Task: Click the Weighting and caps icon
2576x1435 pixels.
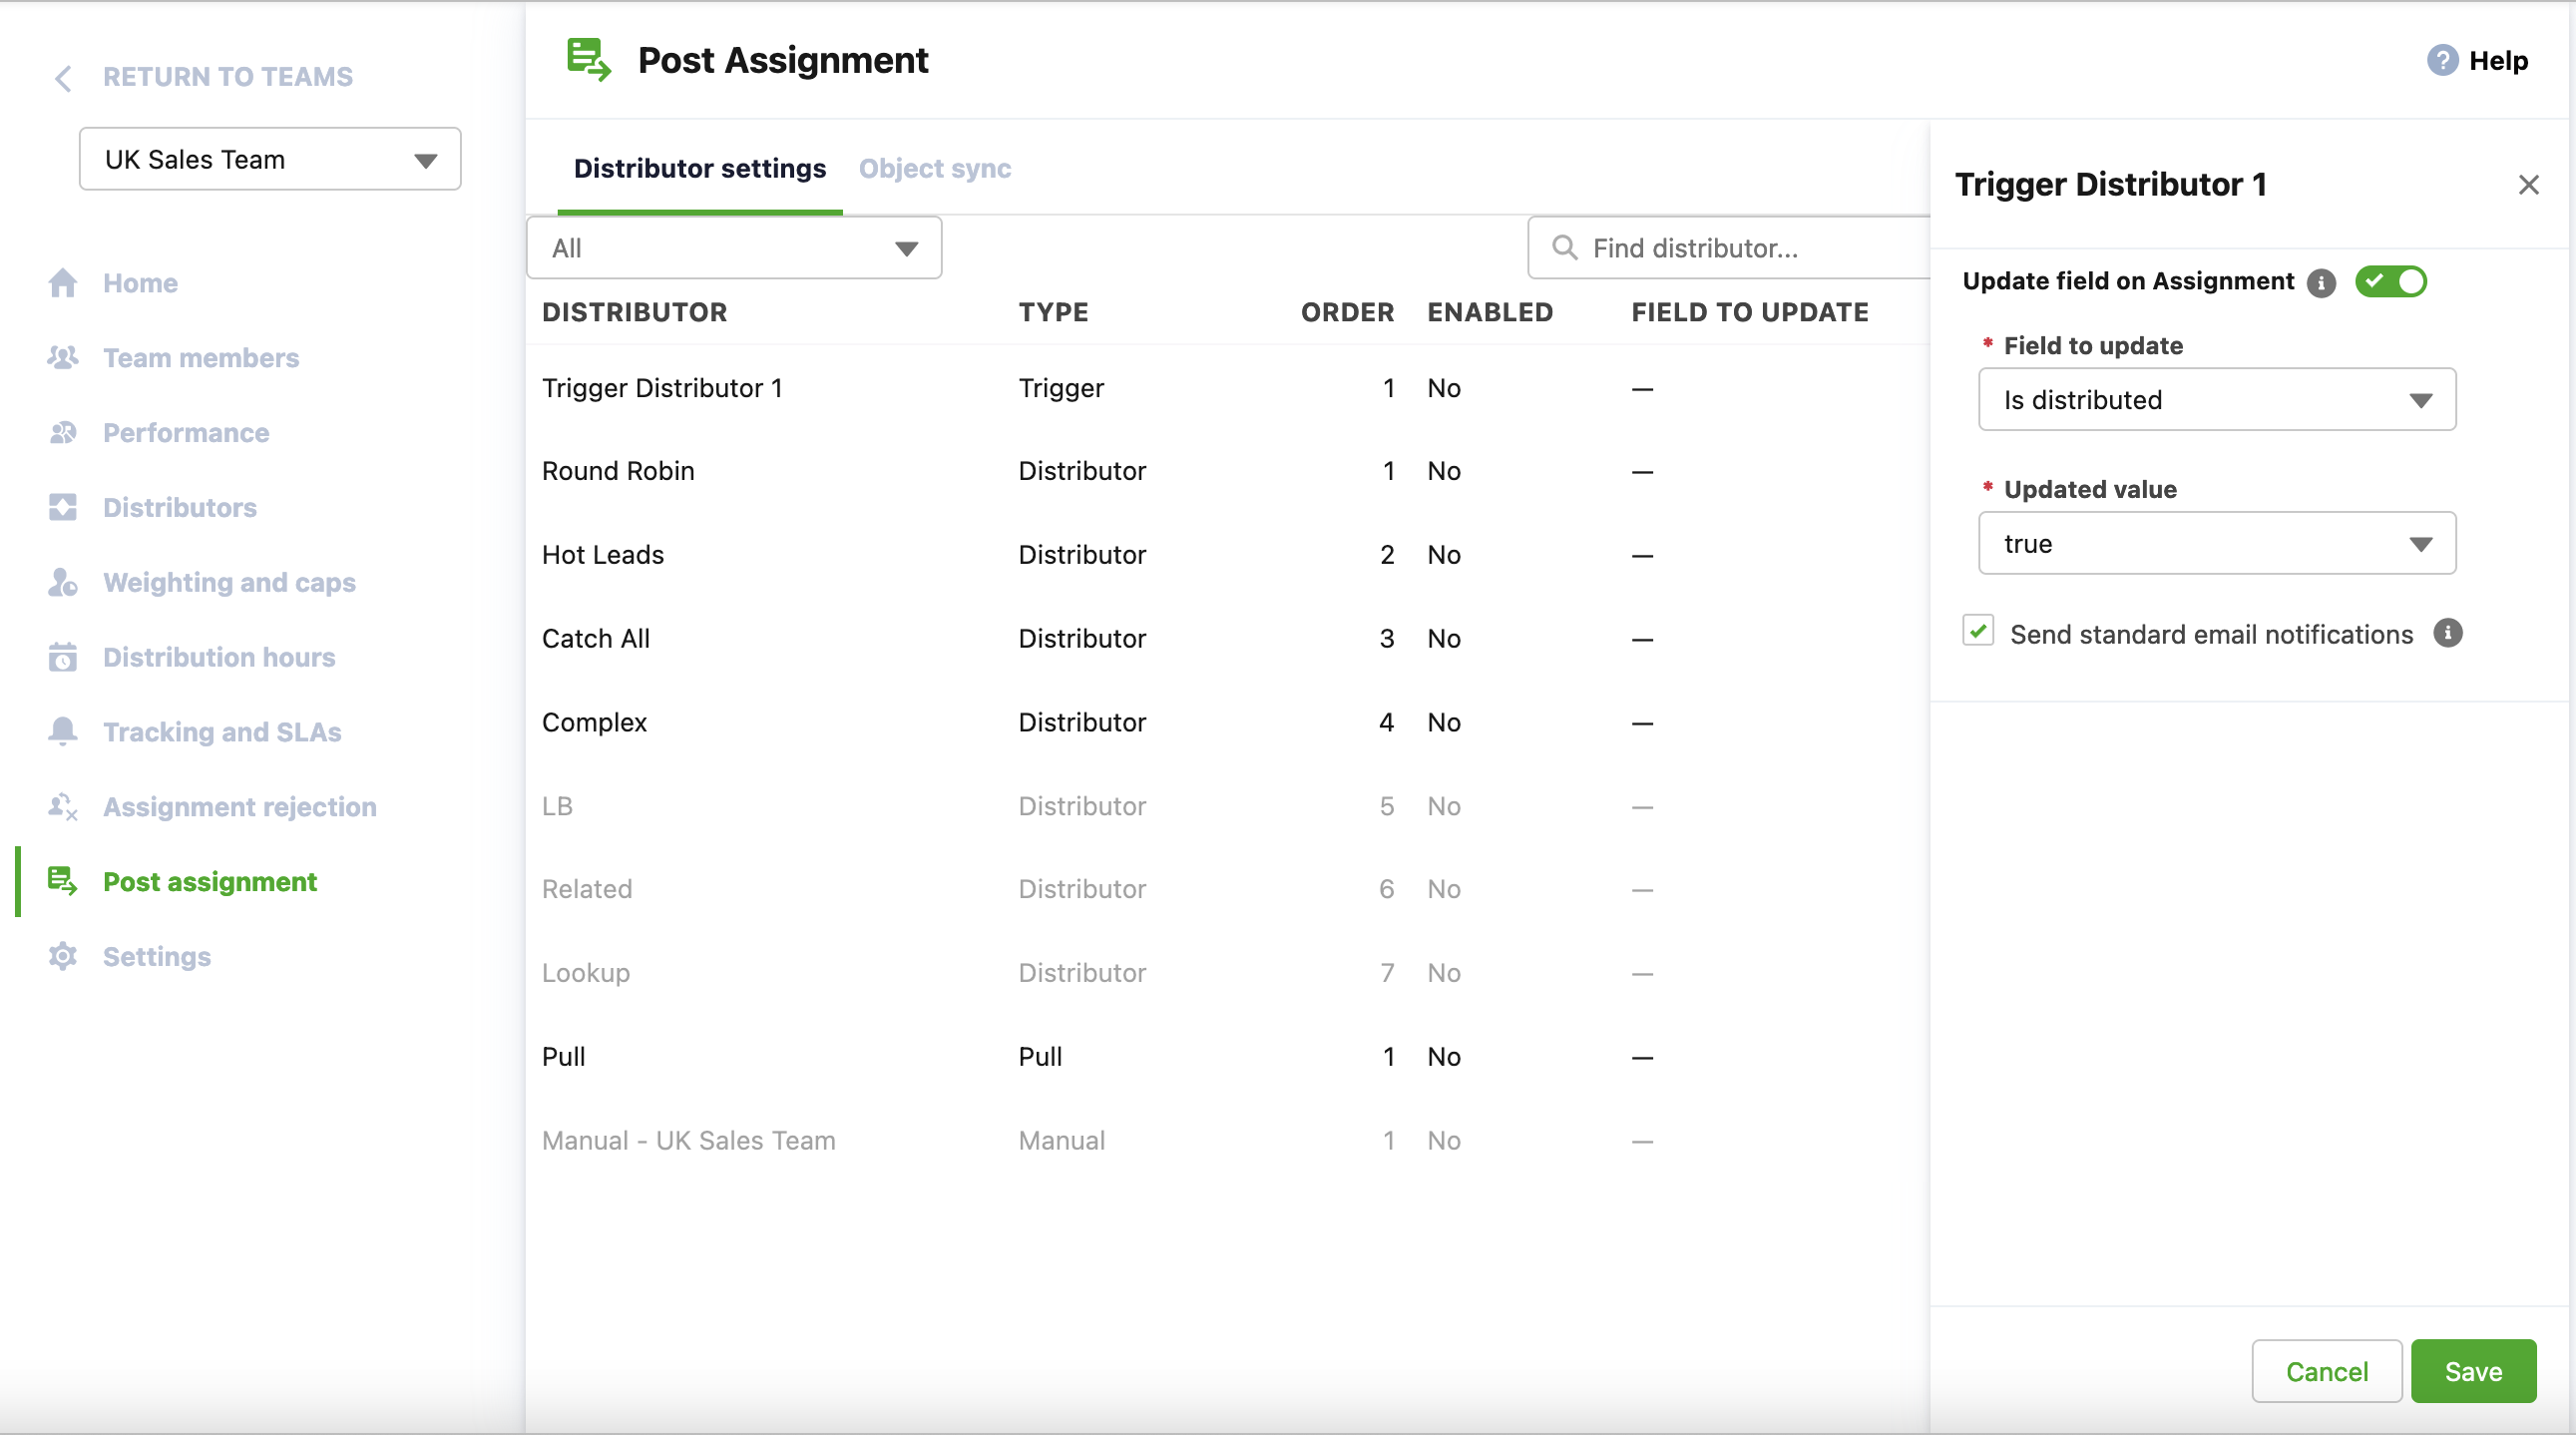Action: (63, 582)
